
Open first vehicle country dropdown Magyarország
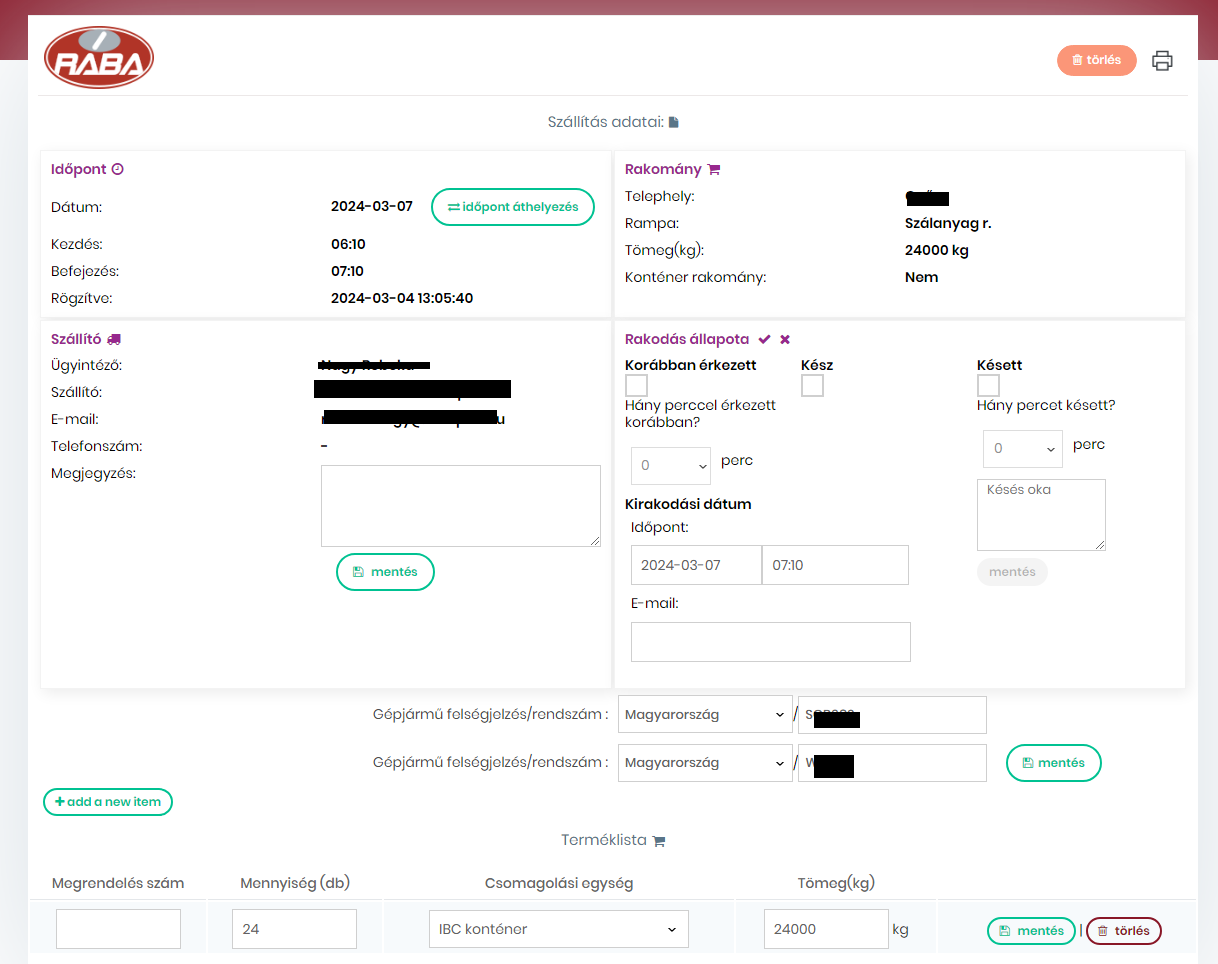click(x=705, y=715)
